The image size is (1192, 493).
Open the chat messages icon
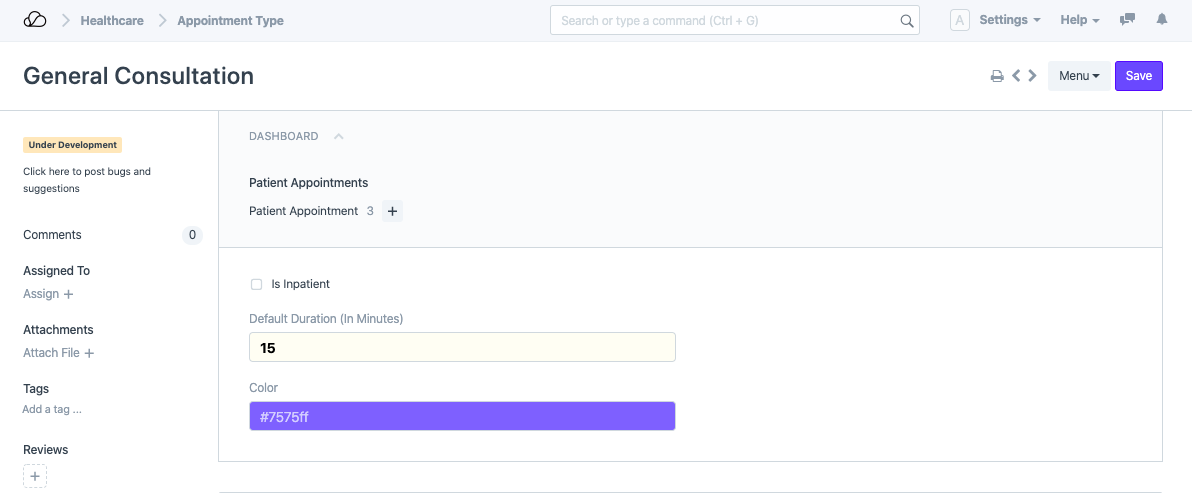click(1127, 20)
